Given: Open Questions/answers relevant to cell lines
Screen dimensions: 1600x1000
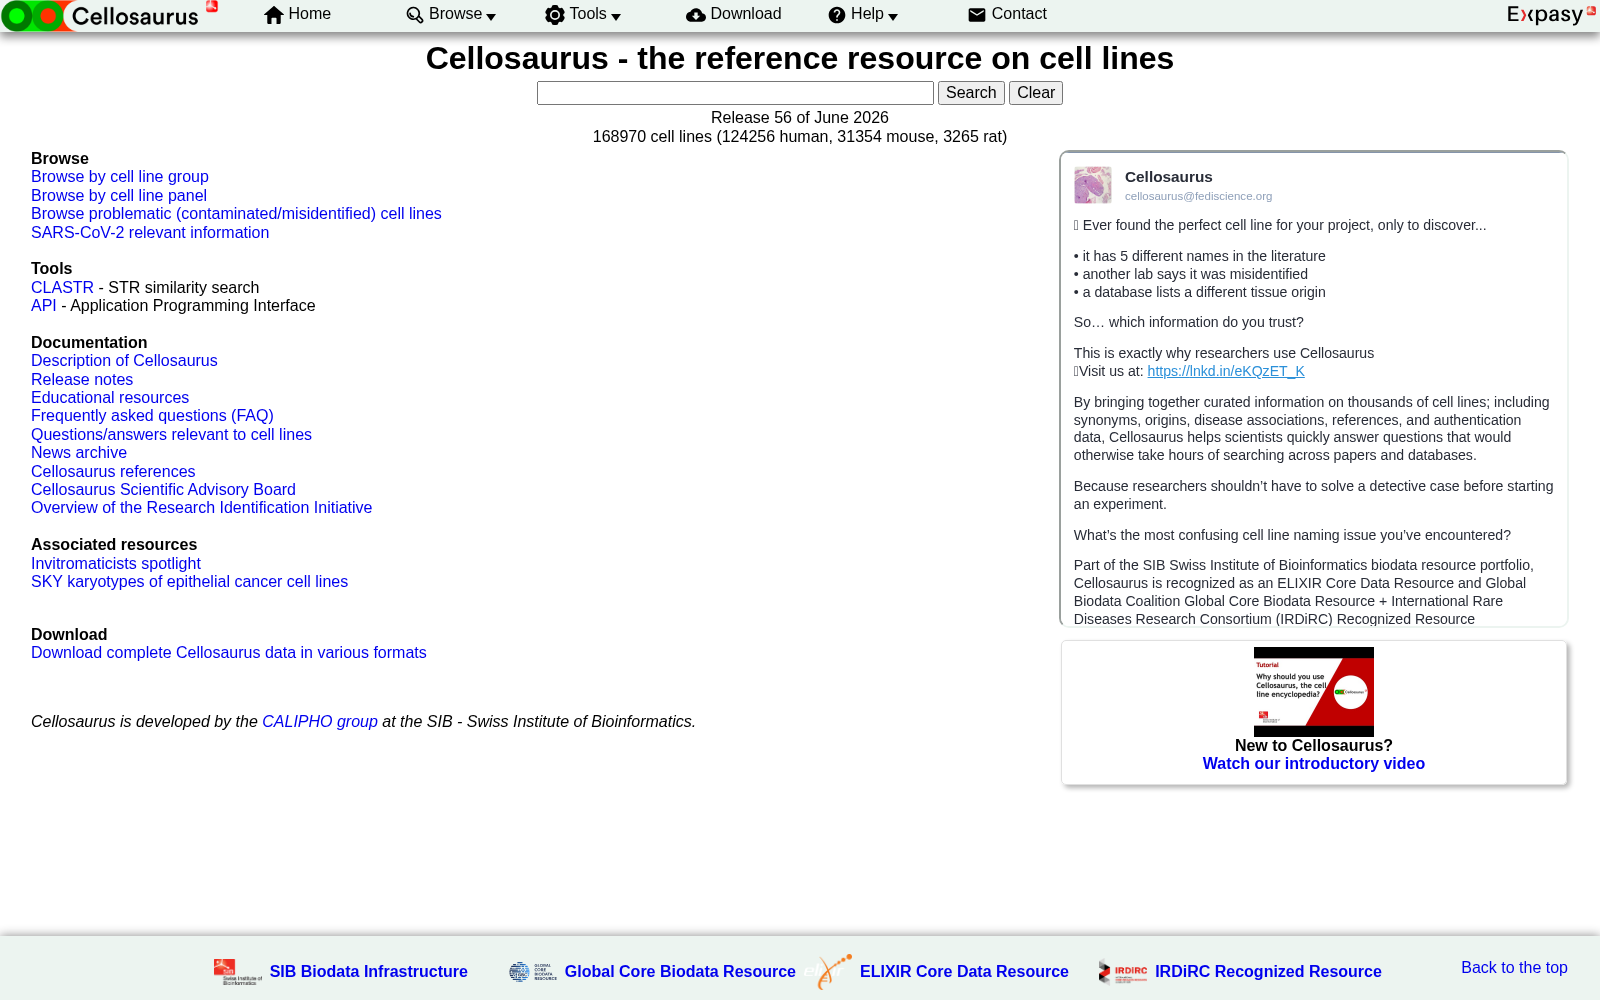Looking at the screenshot, I should 171,435.
